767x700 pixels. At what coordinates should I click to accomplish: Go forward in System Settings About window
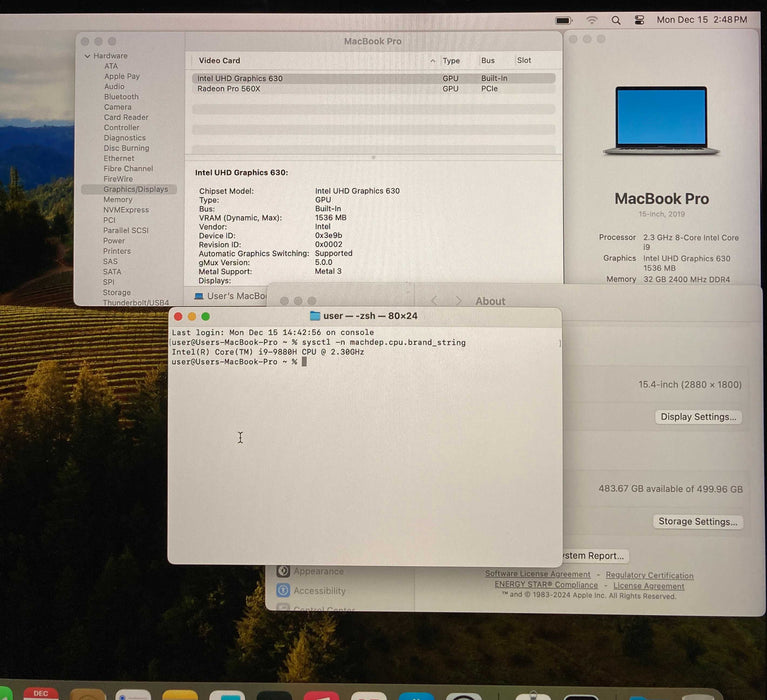coord(458,301)
